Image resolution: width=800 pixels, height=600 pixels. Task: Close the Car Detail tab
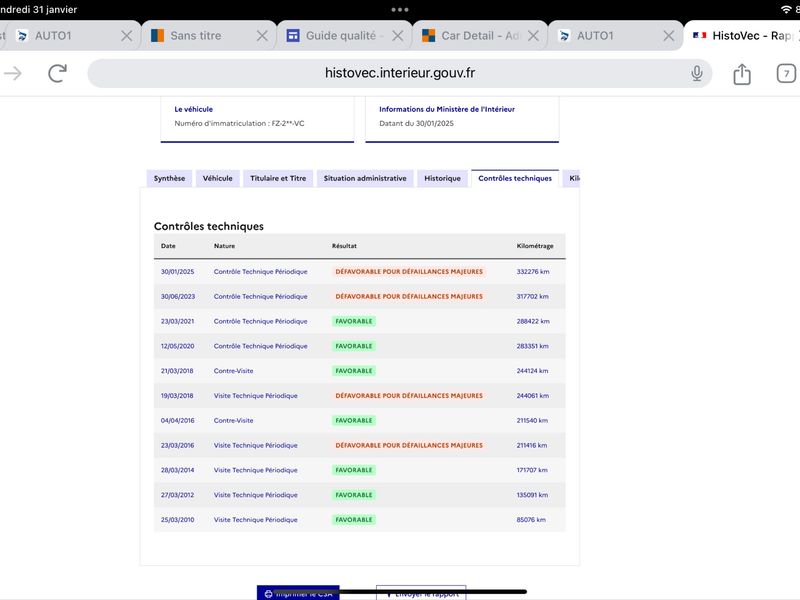tap(533, 36)
